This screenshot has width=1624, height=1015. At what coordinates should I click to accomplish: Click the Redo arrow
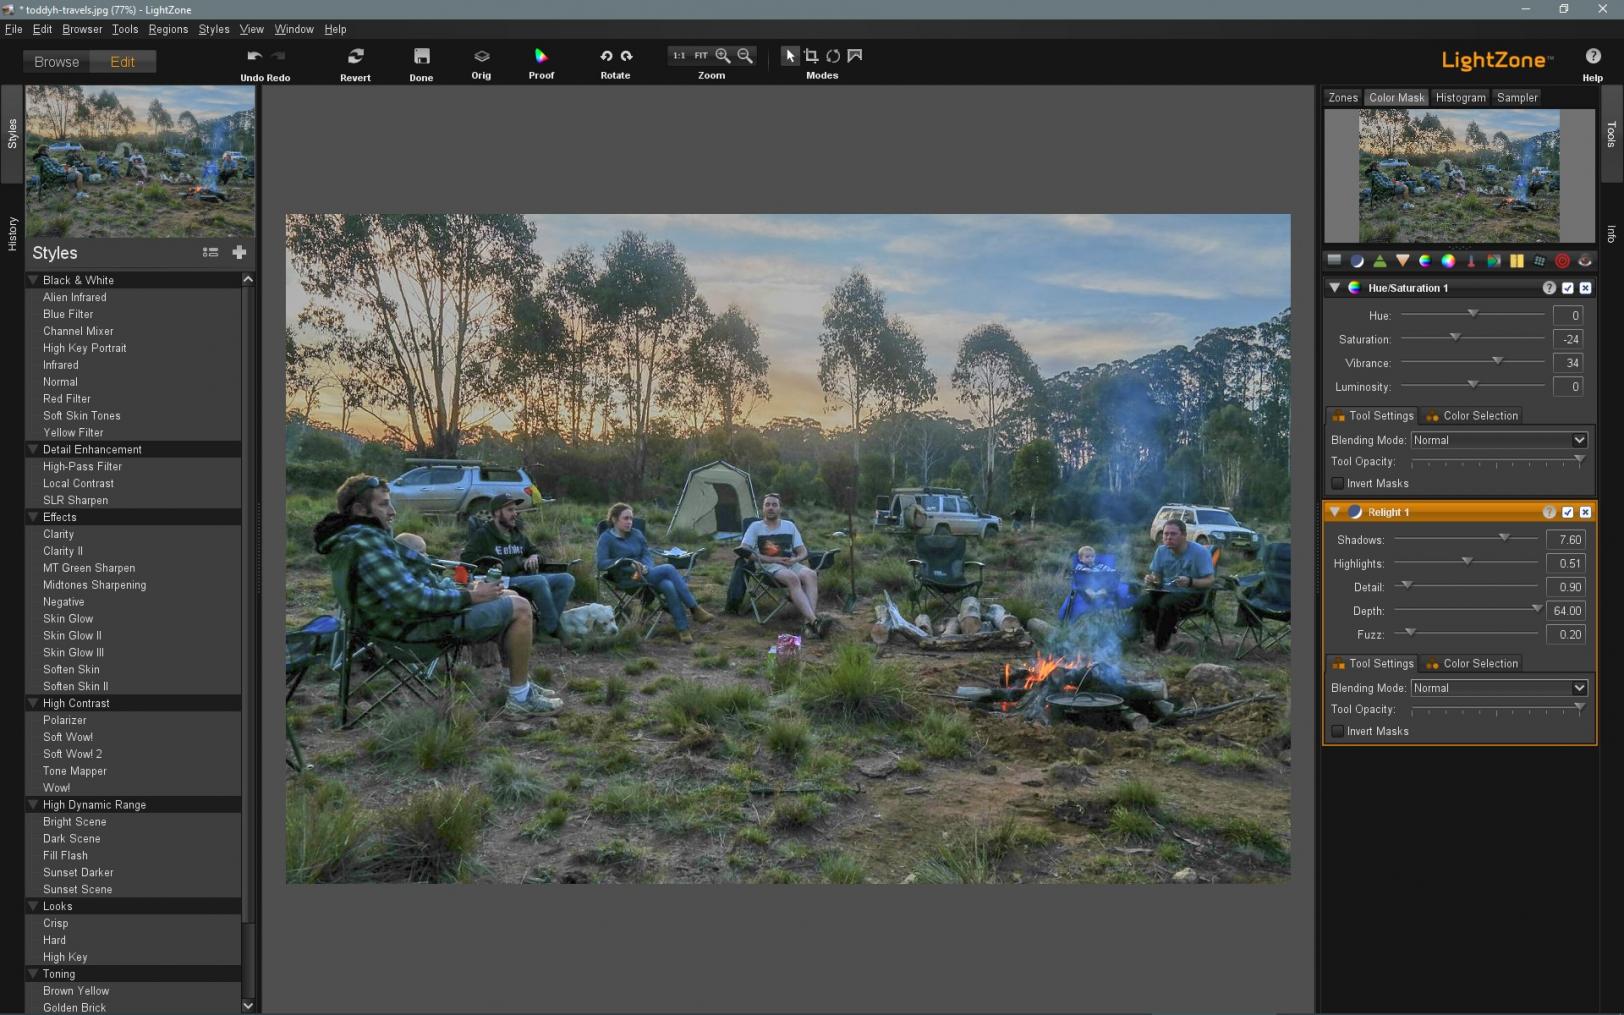(279, 56)
